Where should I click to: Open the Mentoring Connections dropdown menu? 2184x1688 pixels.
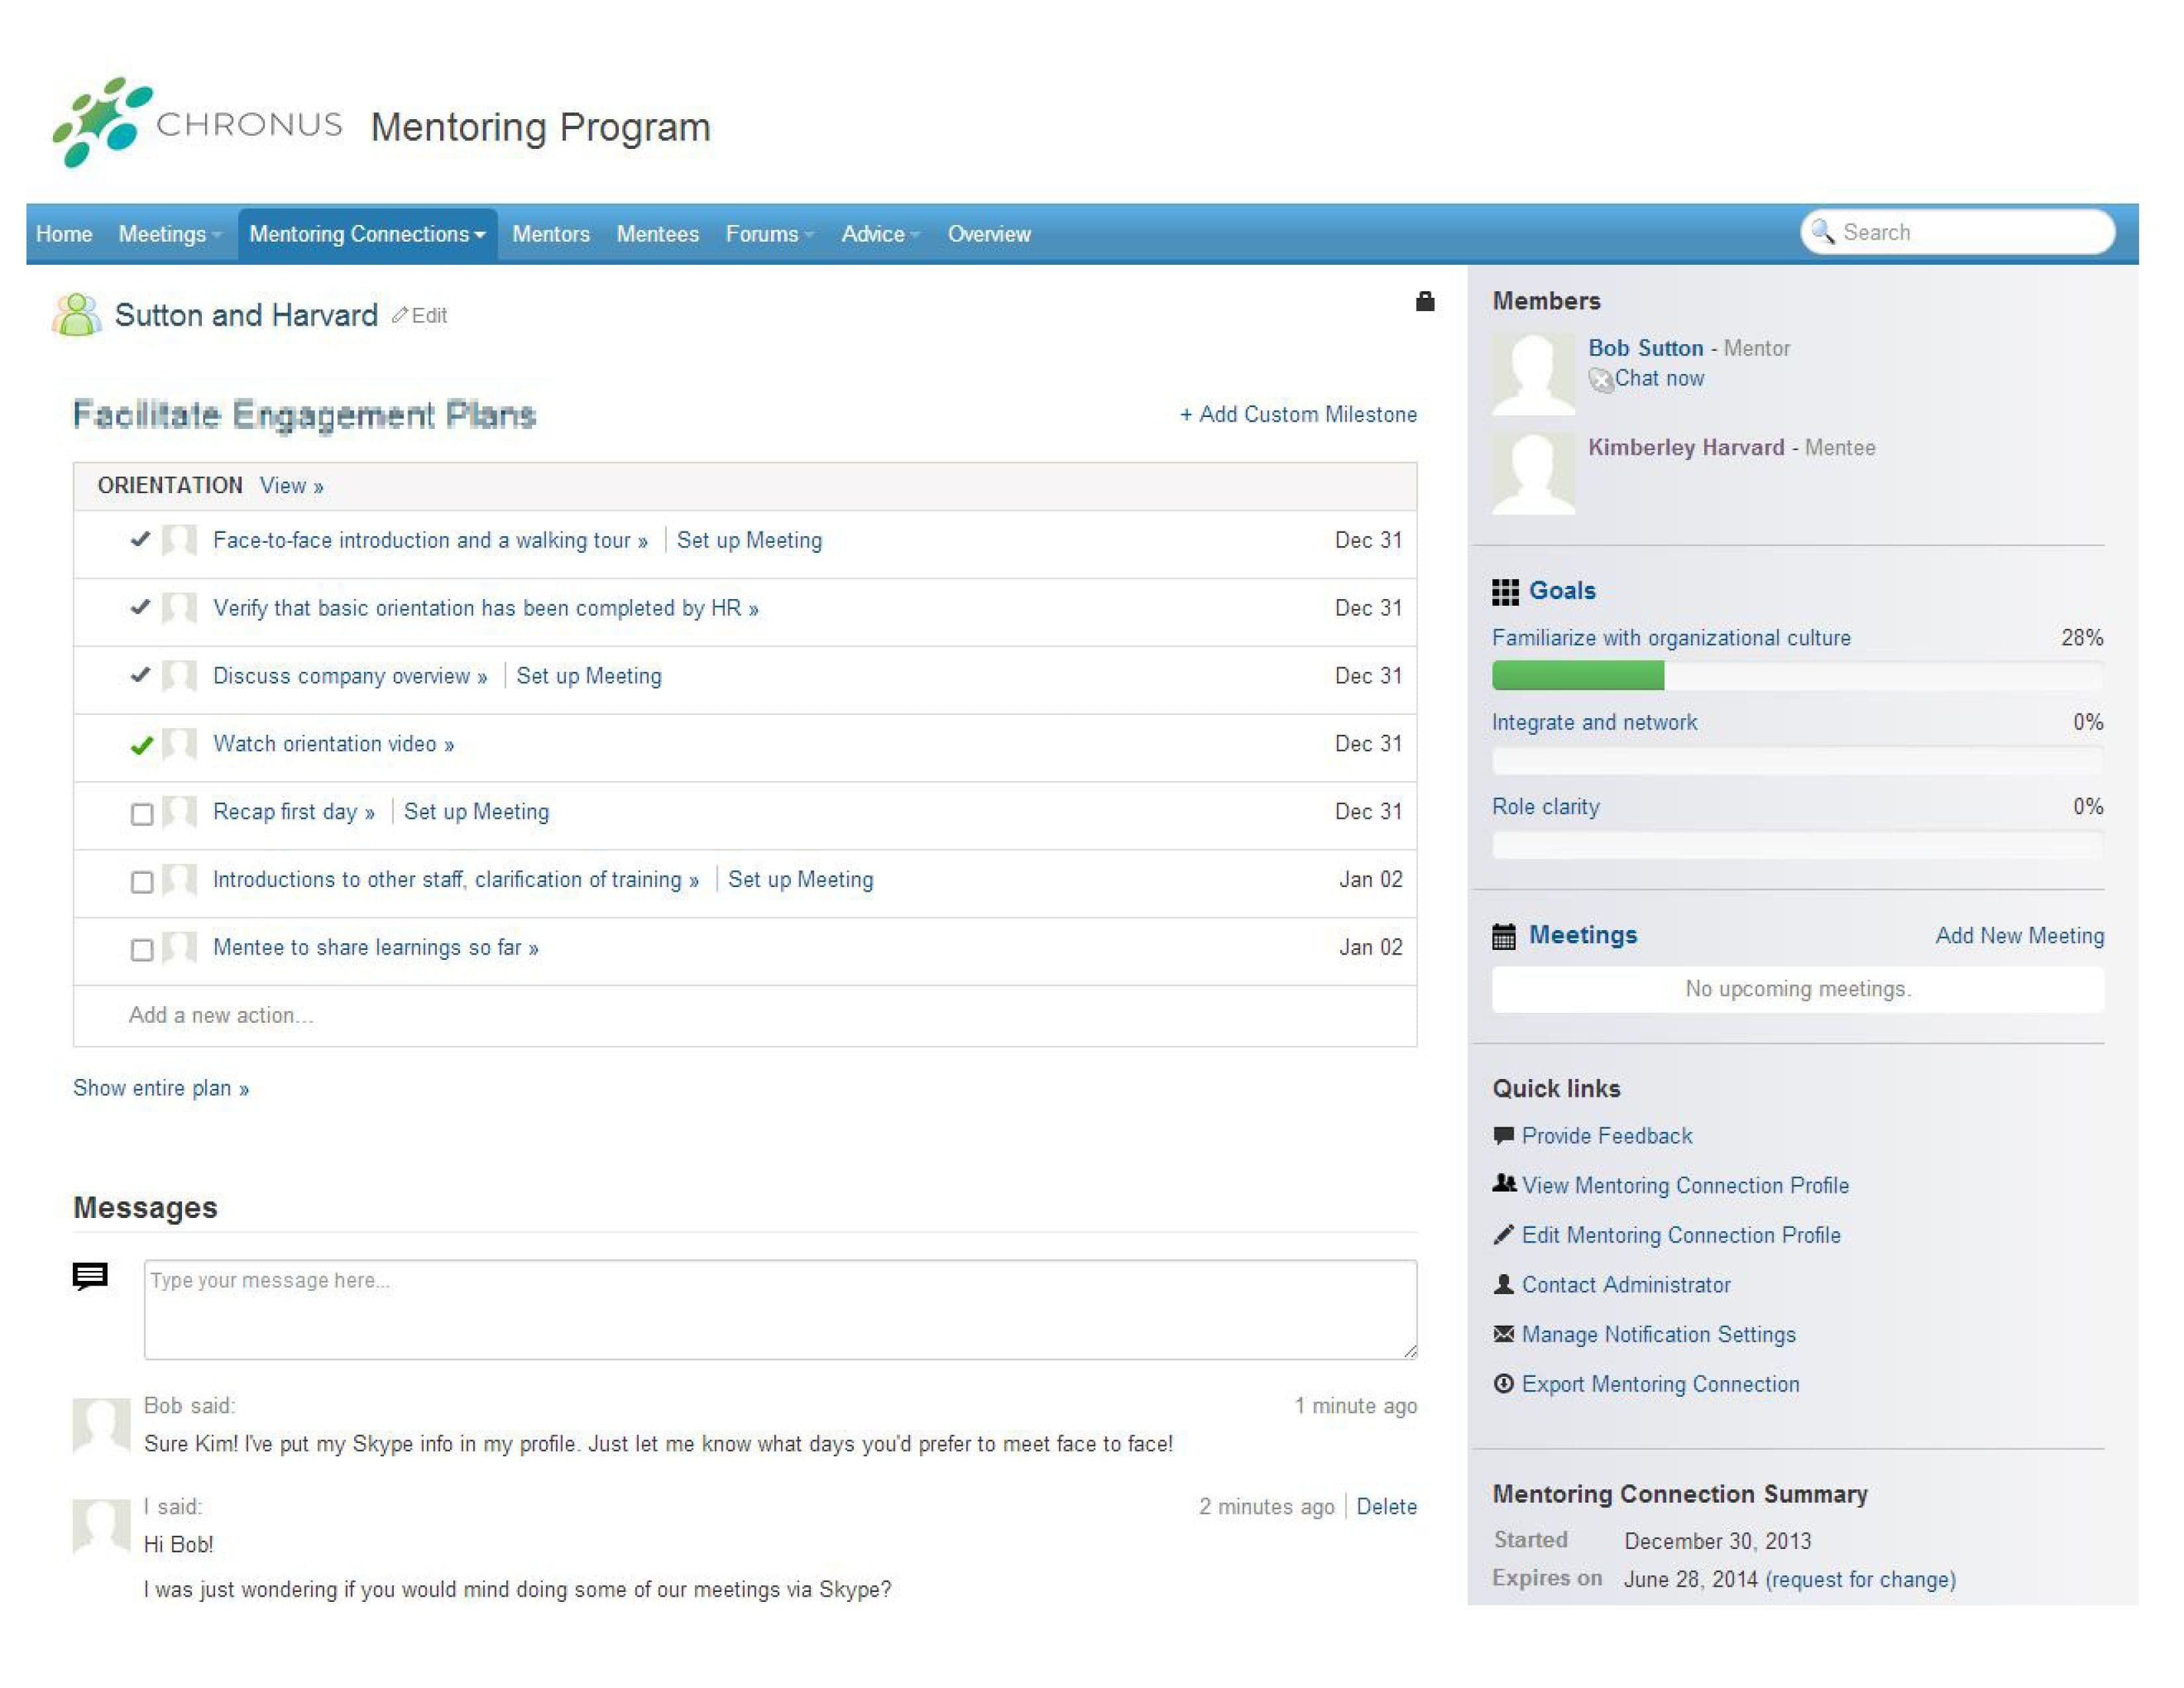tap(367, 234)
